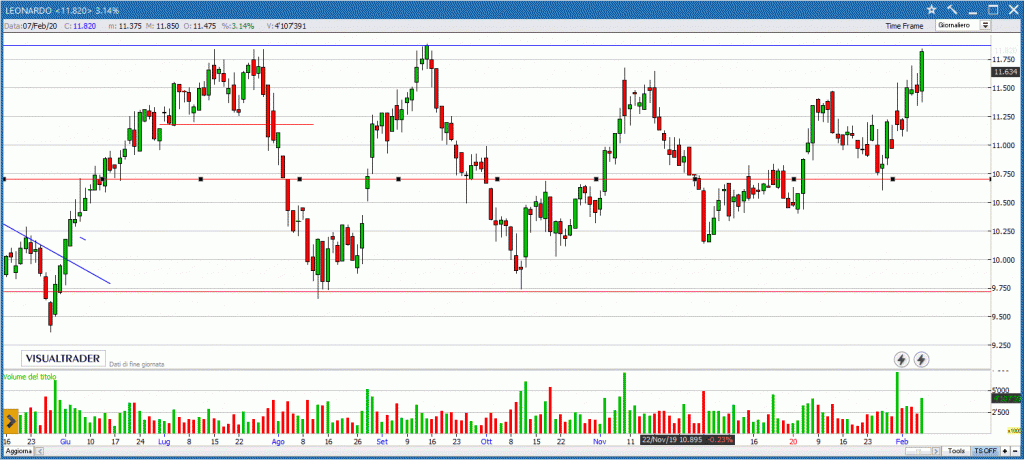1024x460 pixels.
Task: Click the VISUALTRADER logo
Action: point(63,358)
